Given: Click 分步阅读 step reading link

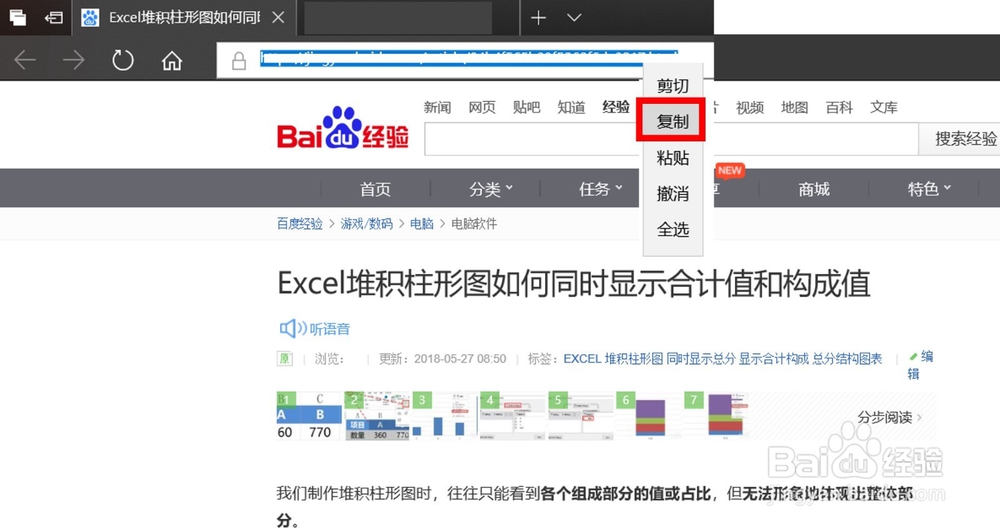Looking at the screenshot, I should pyautogui.click(x=888, y=417).
